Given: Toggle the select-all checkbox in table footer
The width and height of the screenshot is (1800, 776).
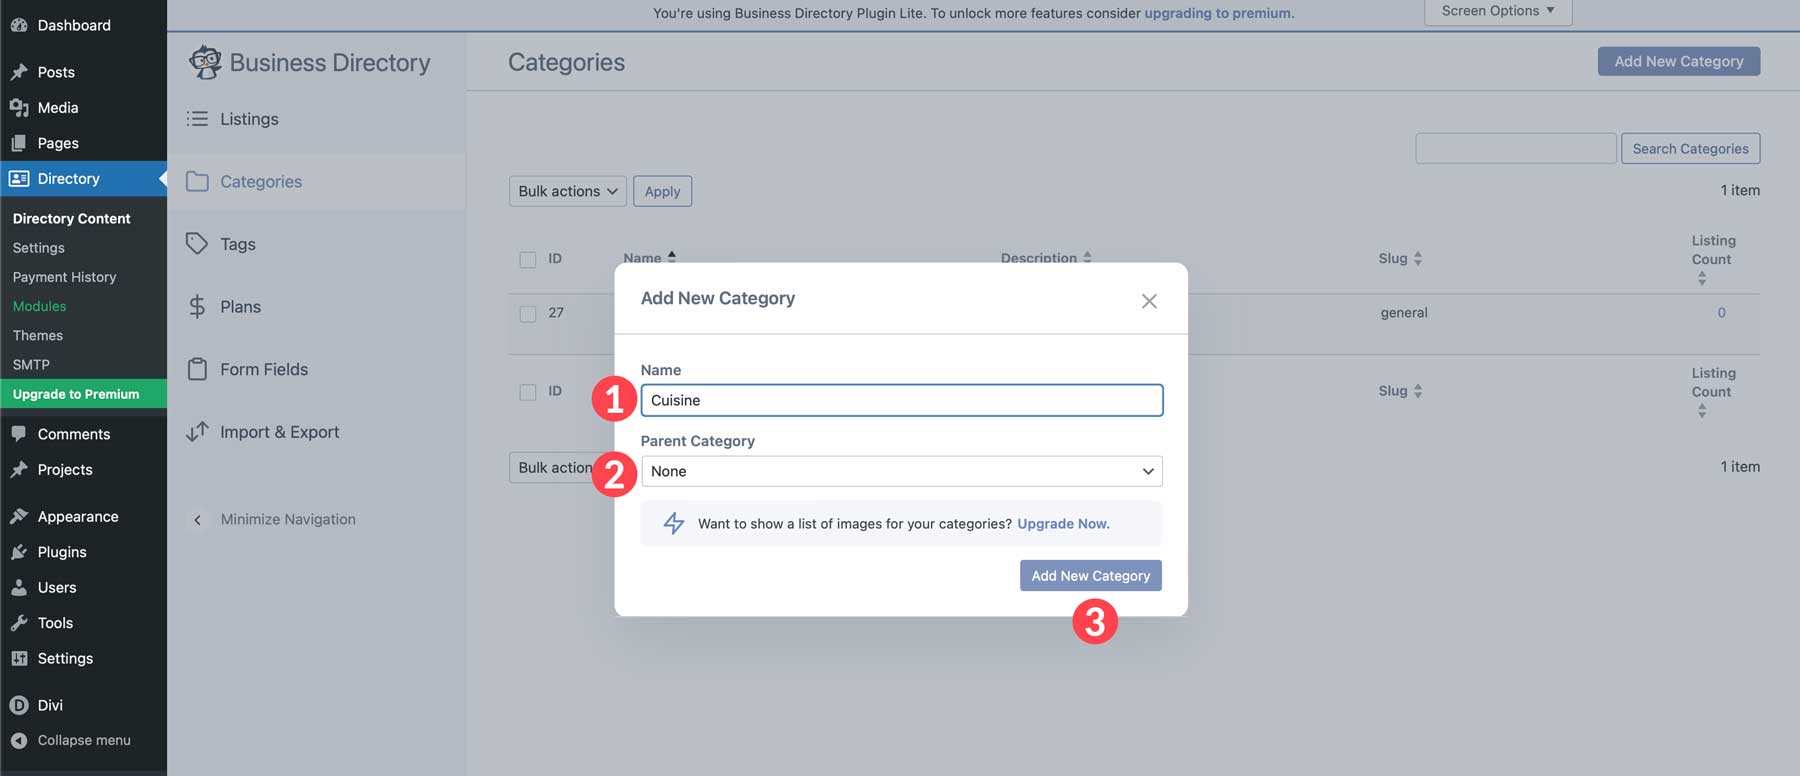Looking at the screenshot, I should coord(528,392).
